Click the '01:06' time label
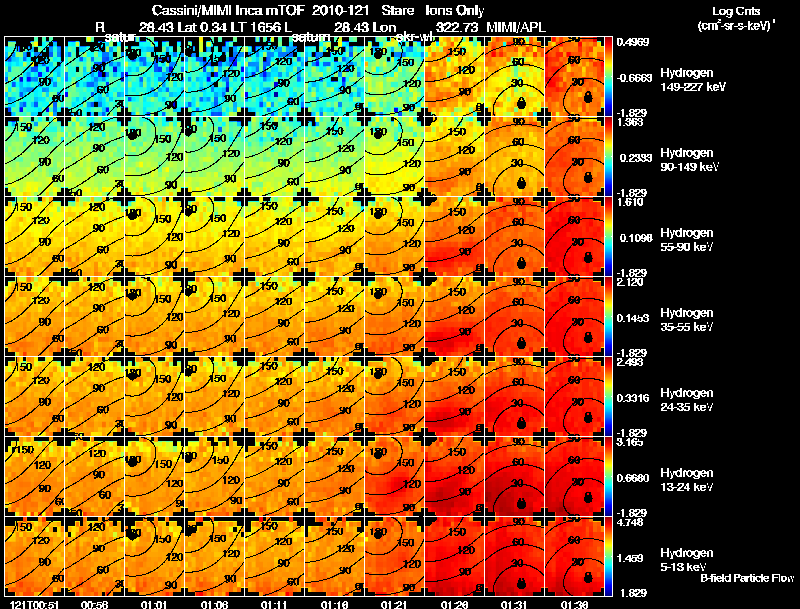 click(214, 605)
